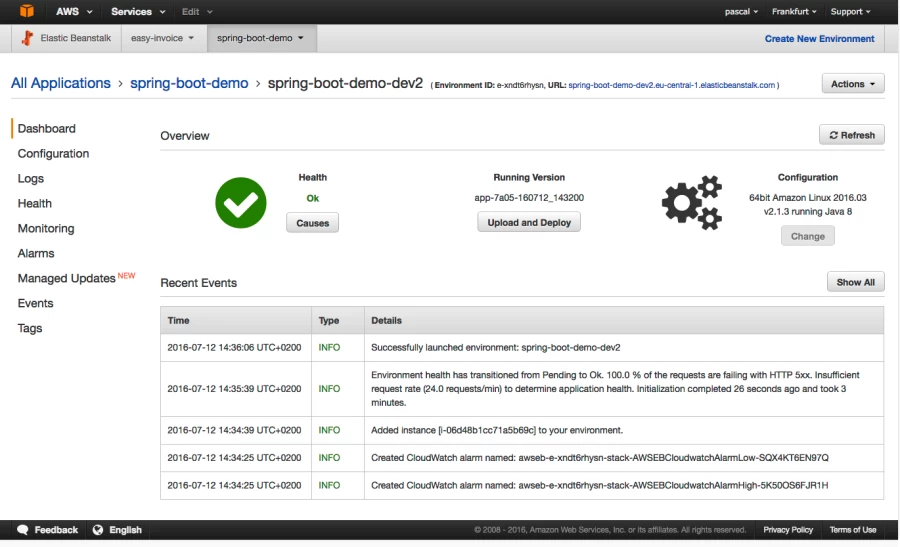Open Configuration in the sidebar
Image resolution: width=900 pixels, height=547 pixels.
click(x=53, y=153)
